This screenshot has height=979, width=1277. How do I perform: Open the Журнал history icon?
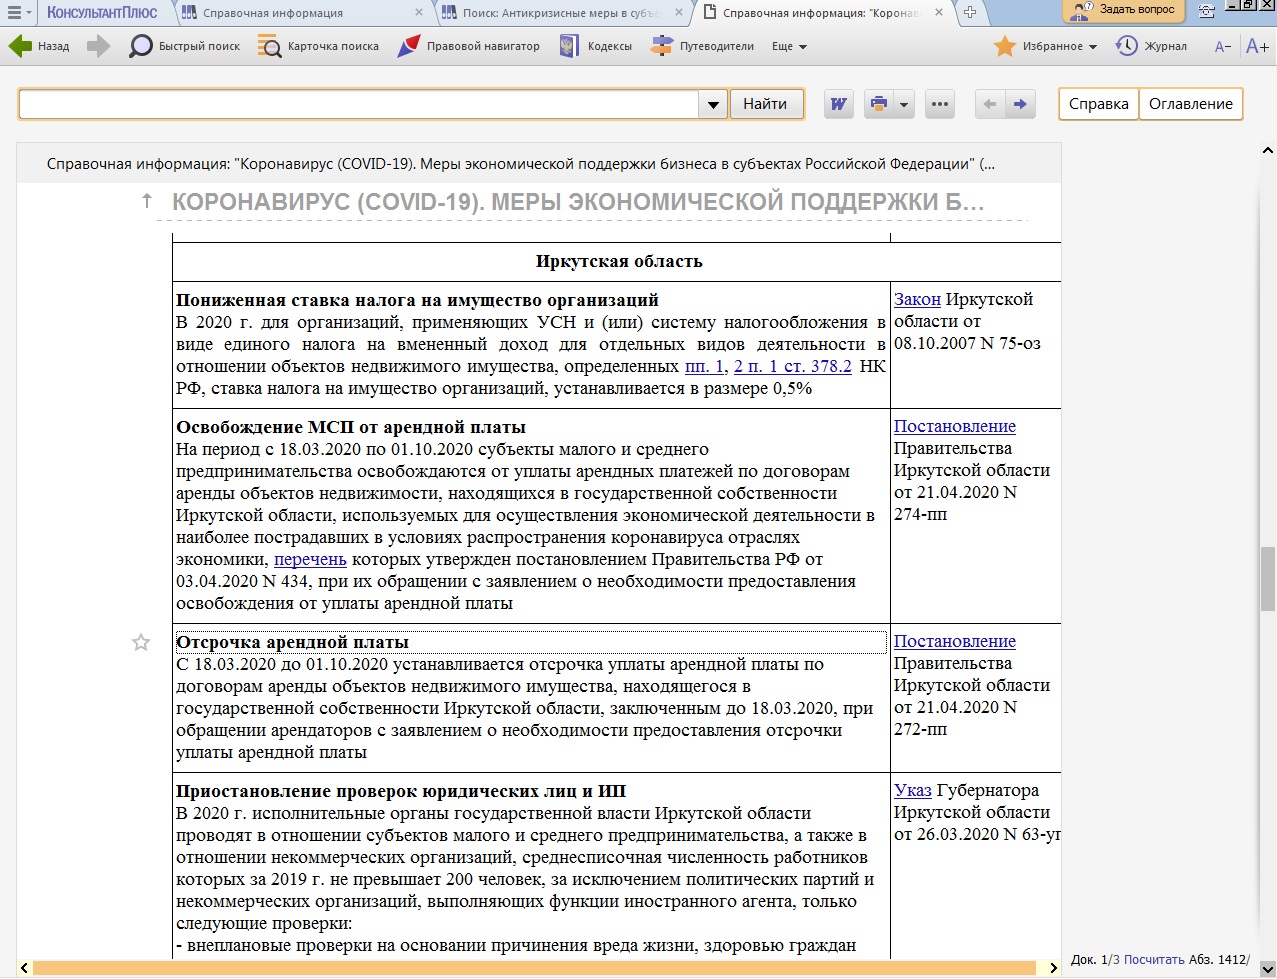1127,46
